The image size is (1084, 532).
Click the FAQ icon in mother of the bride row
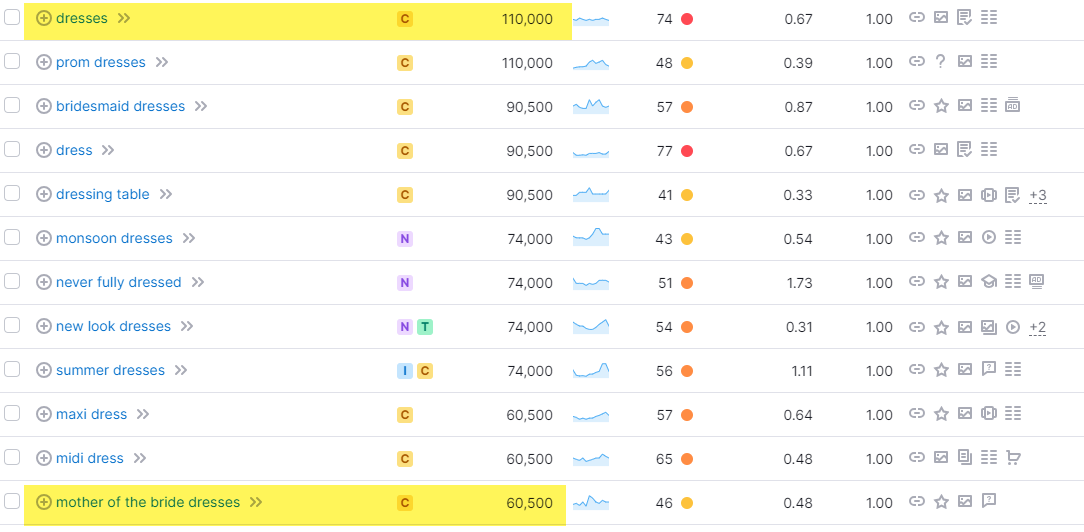pyautogui.click(x=989, y=502)
